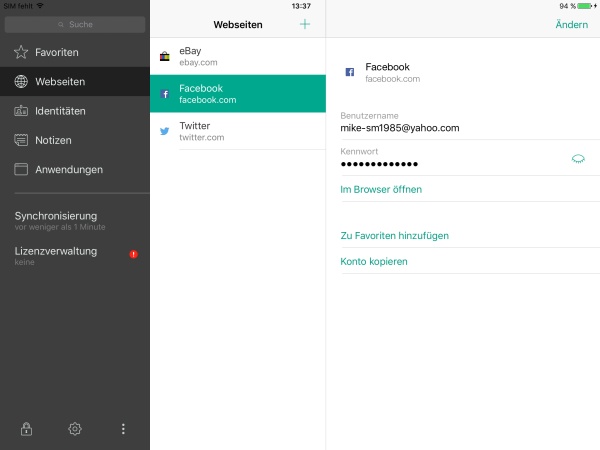The height and width of the screenshot is (450, 600).
Task: Go to Notizen in sidebar
Action: pos(75,140)
